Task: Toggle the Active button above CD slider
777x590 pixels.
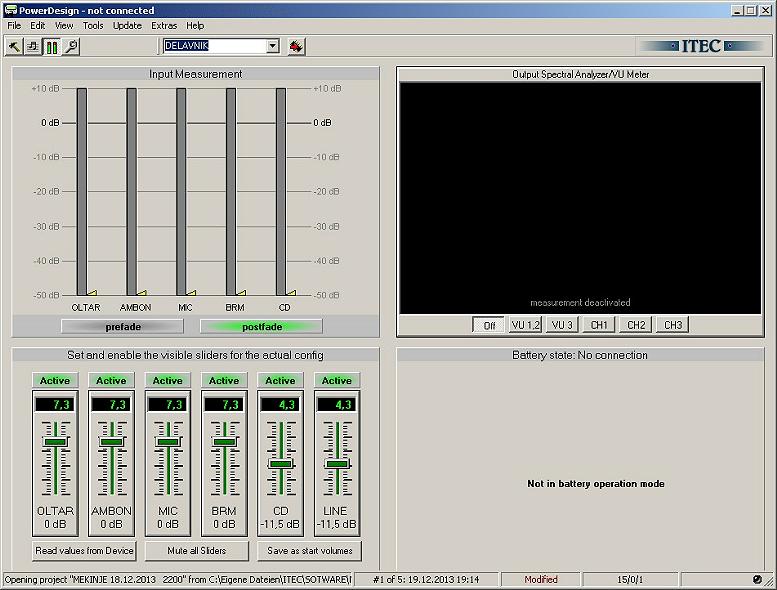Action: click(280, 380)
